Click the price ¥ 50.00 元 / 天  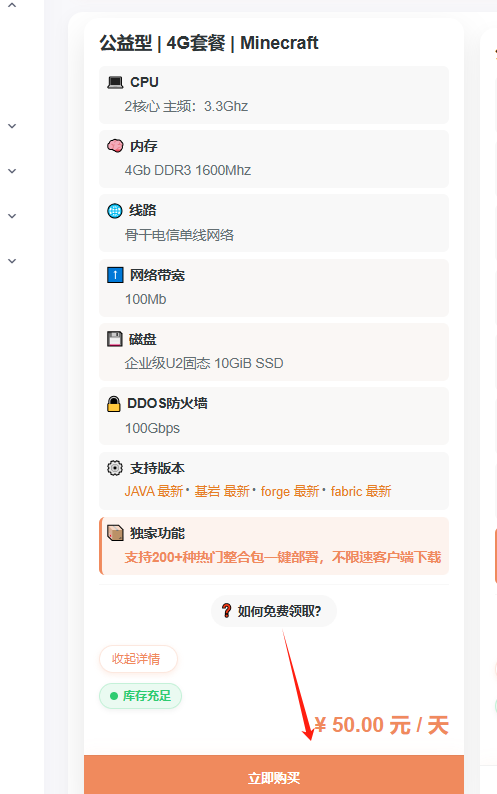click(x=381, y=725)
